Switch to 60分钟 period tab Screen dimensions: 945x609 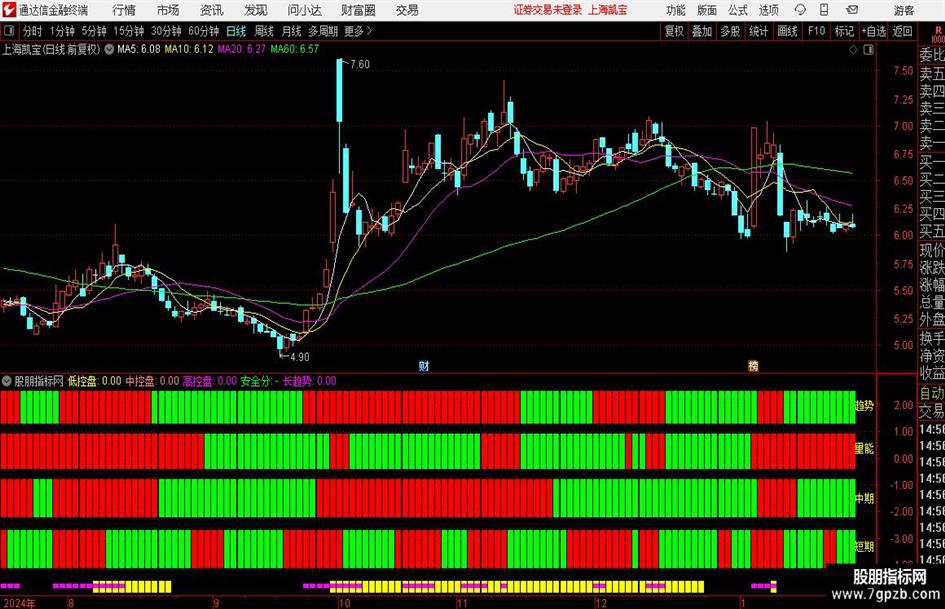[x=203, y=31]
